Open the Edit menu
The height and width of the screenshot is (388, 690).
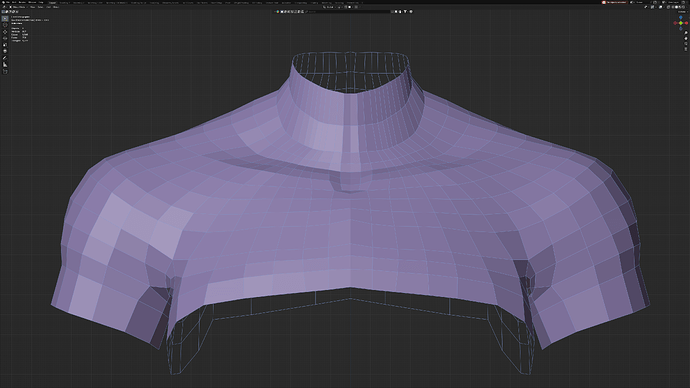(x=14, y=2)
